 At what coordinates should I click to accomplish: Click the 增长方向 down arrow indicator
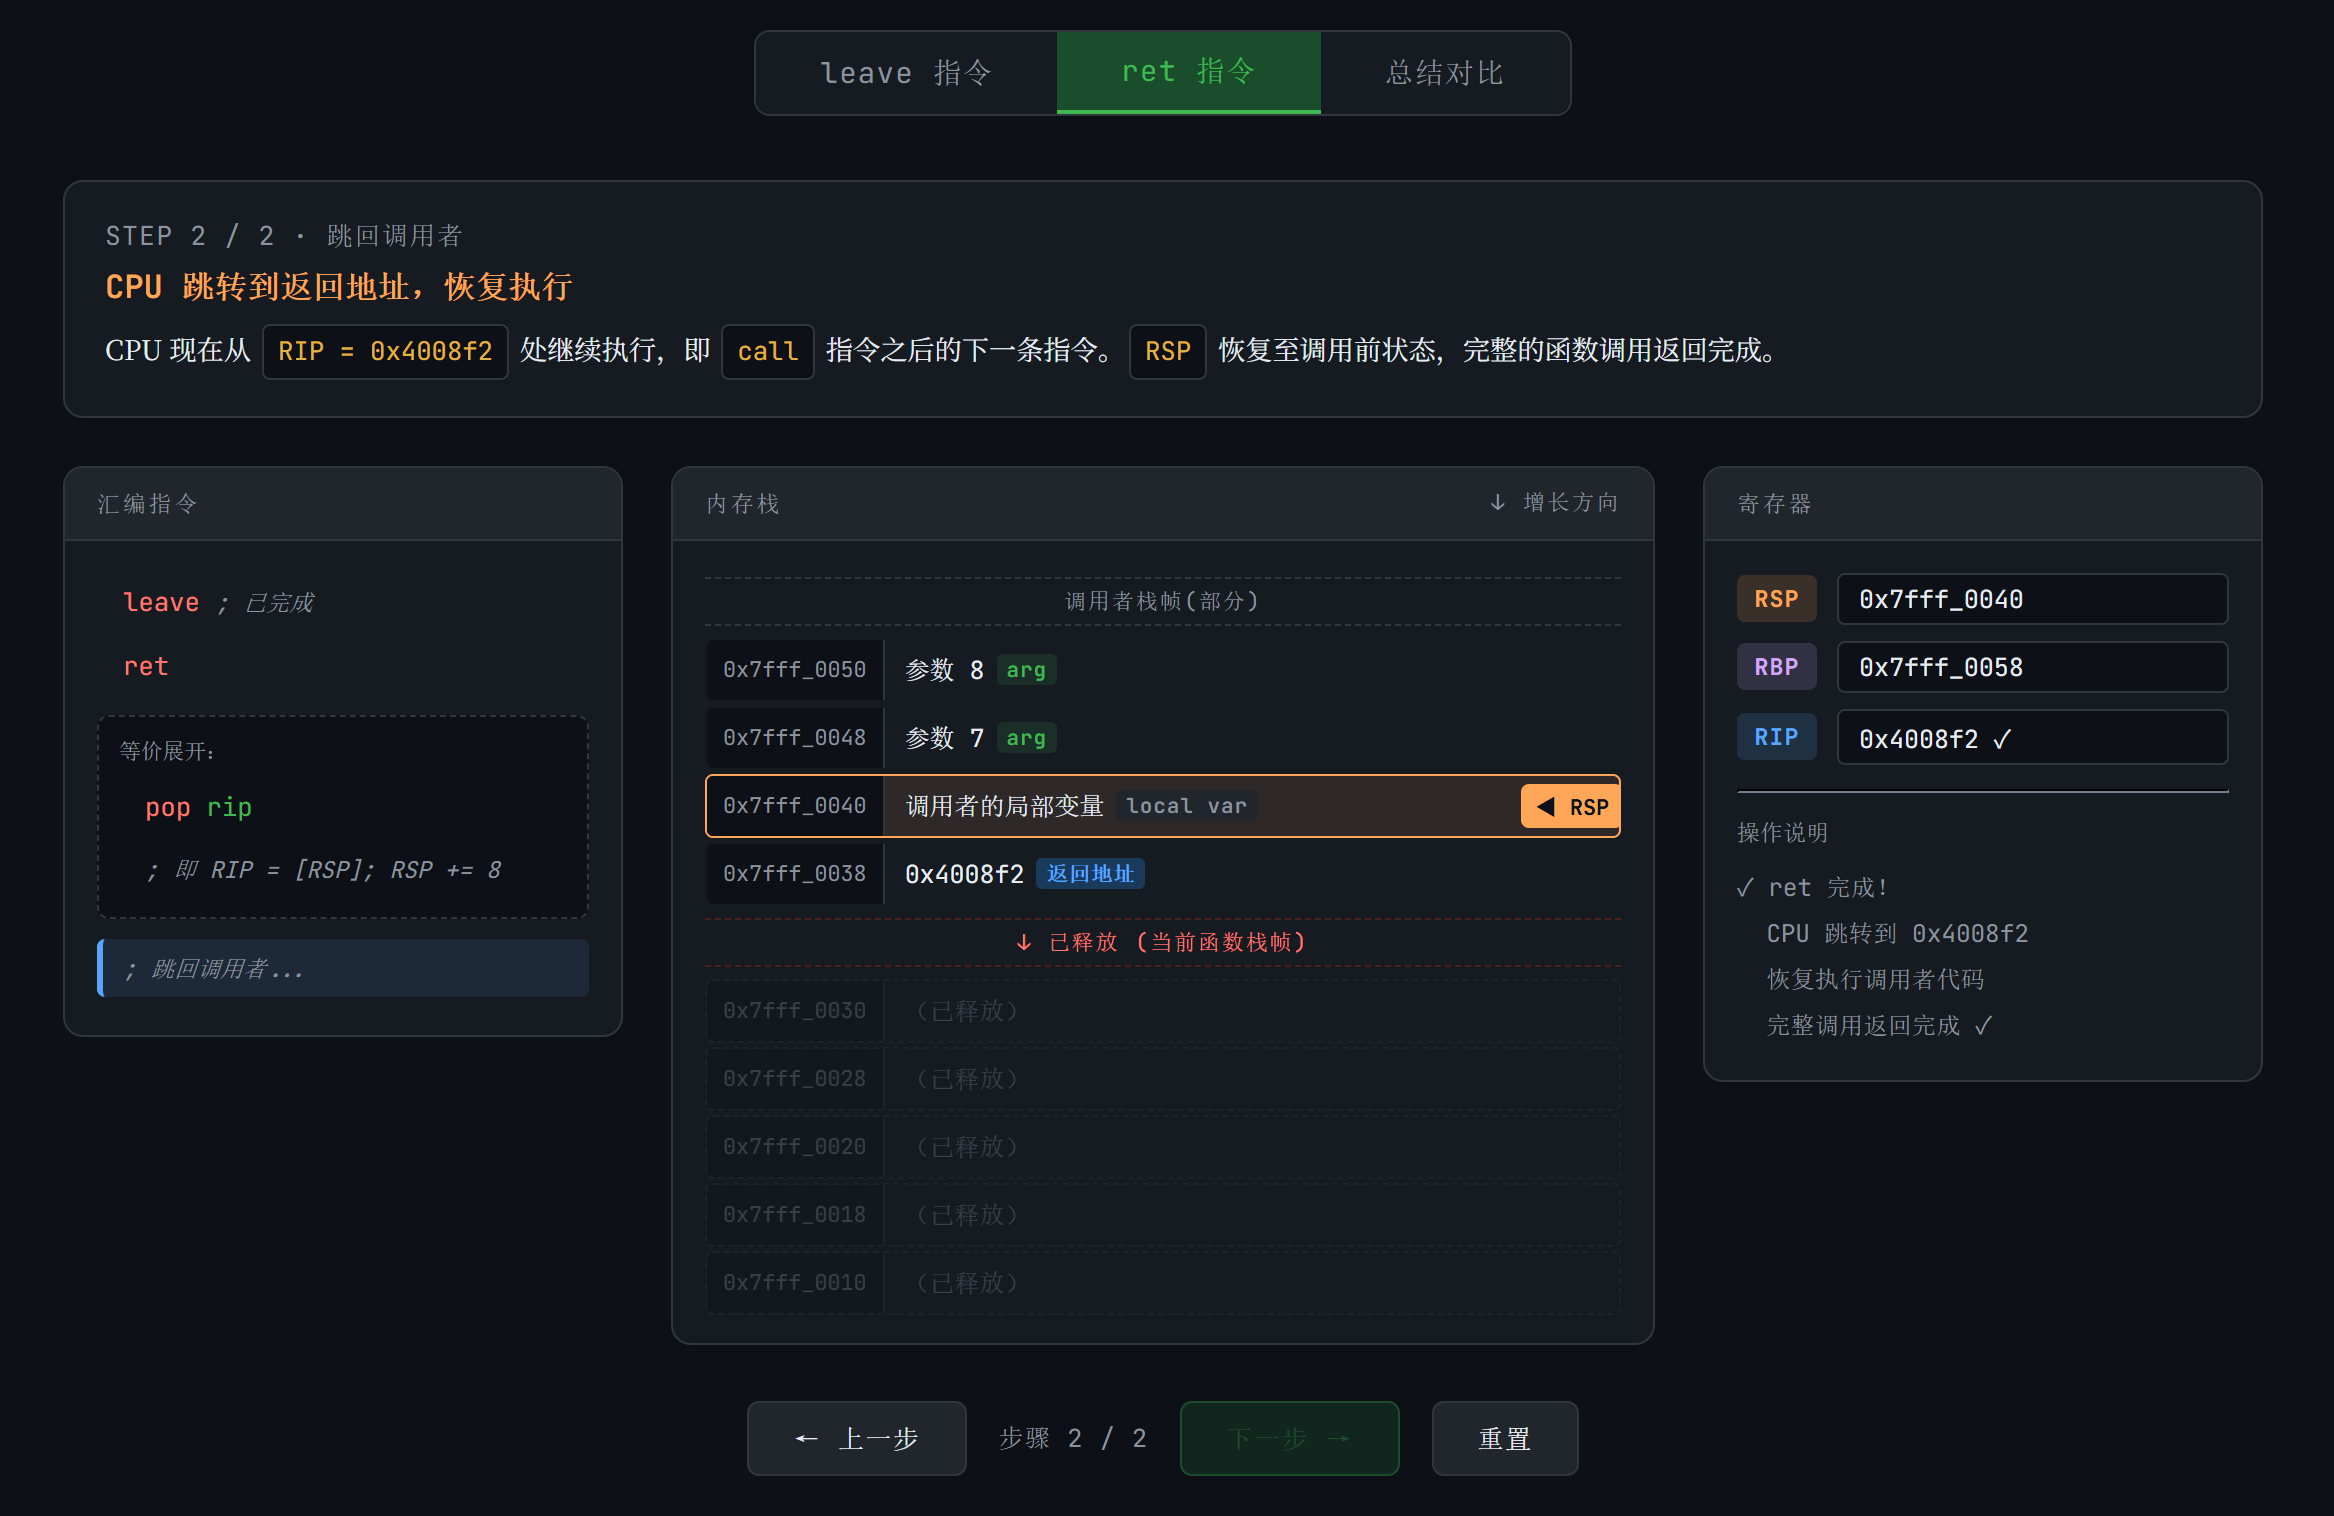pyautogui.click(x=1497, y=502)
